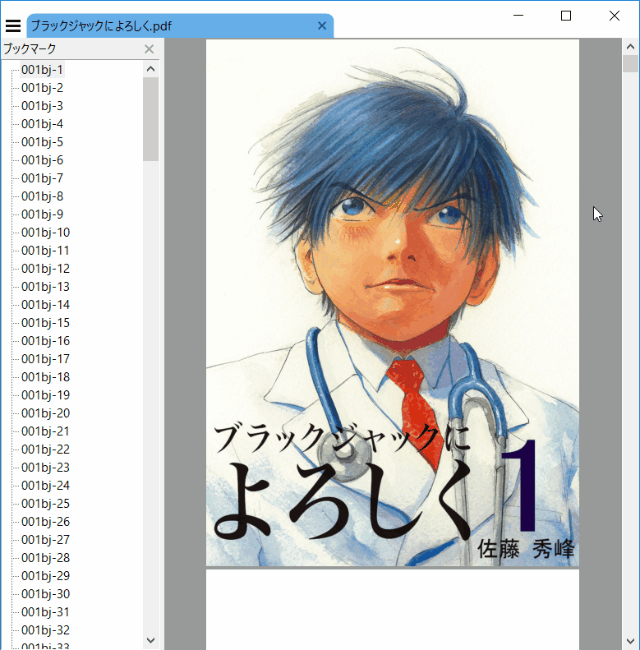Open bookmark 001bj-26
640x650 pixels.
(x=45, y=521)
